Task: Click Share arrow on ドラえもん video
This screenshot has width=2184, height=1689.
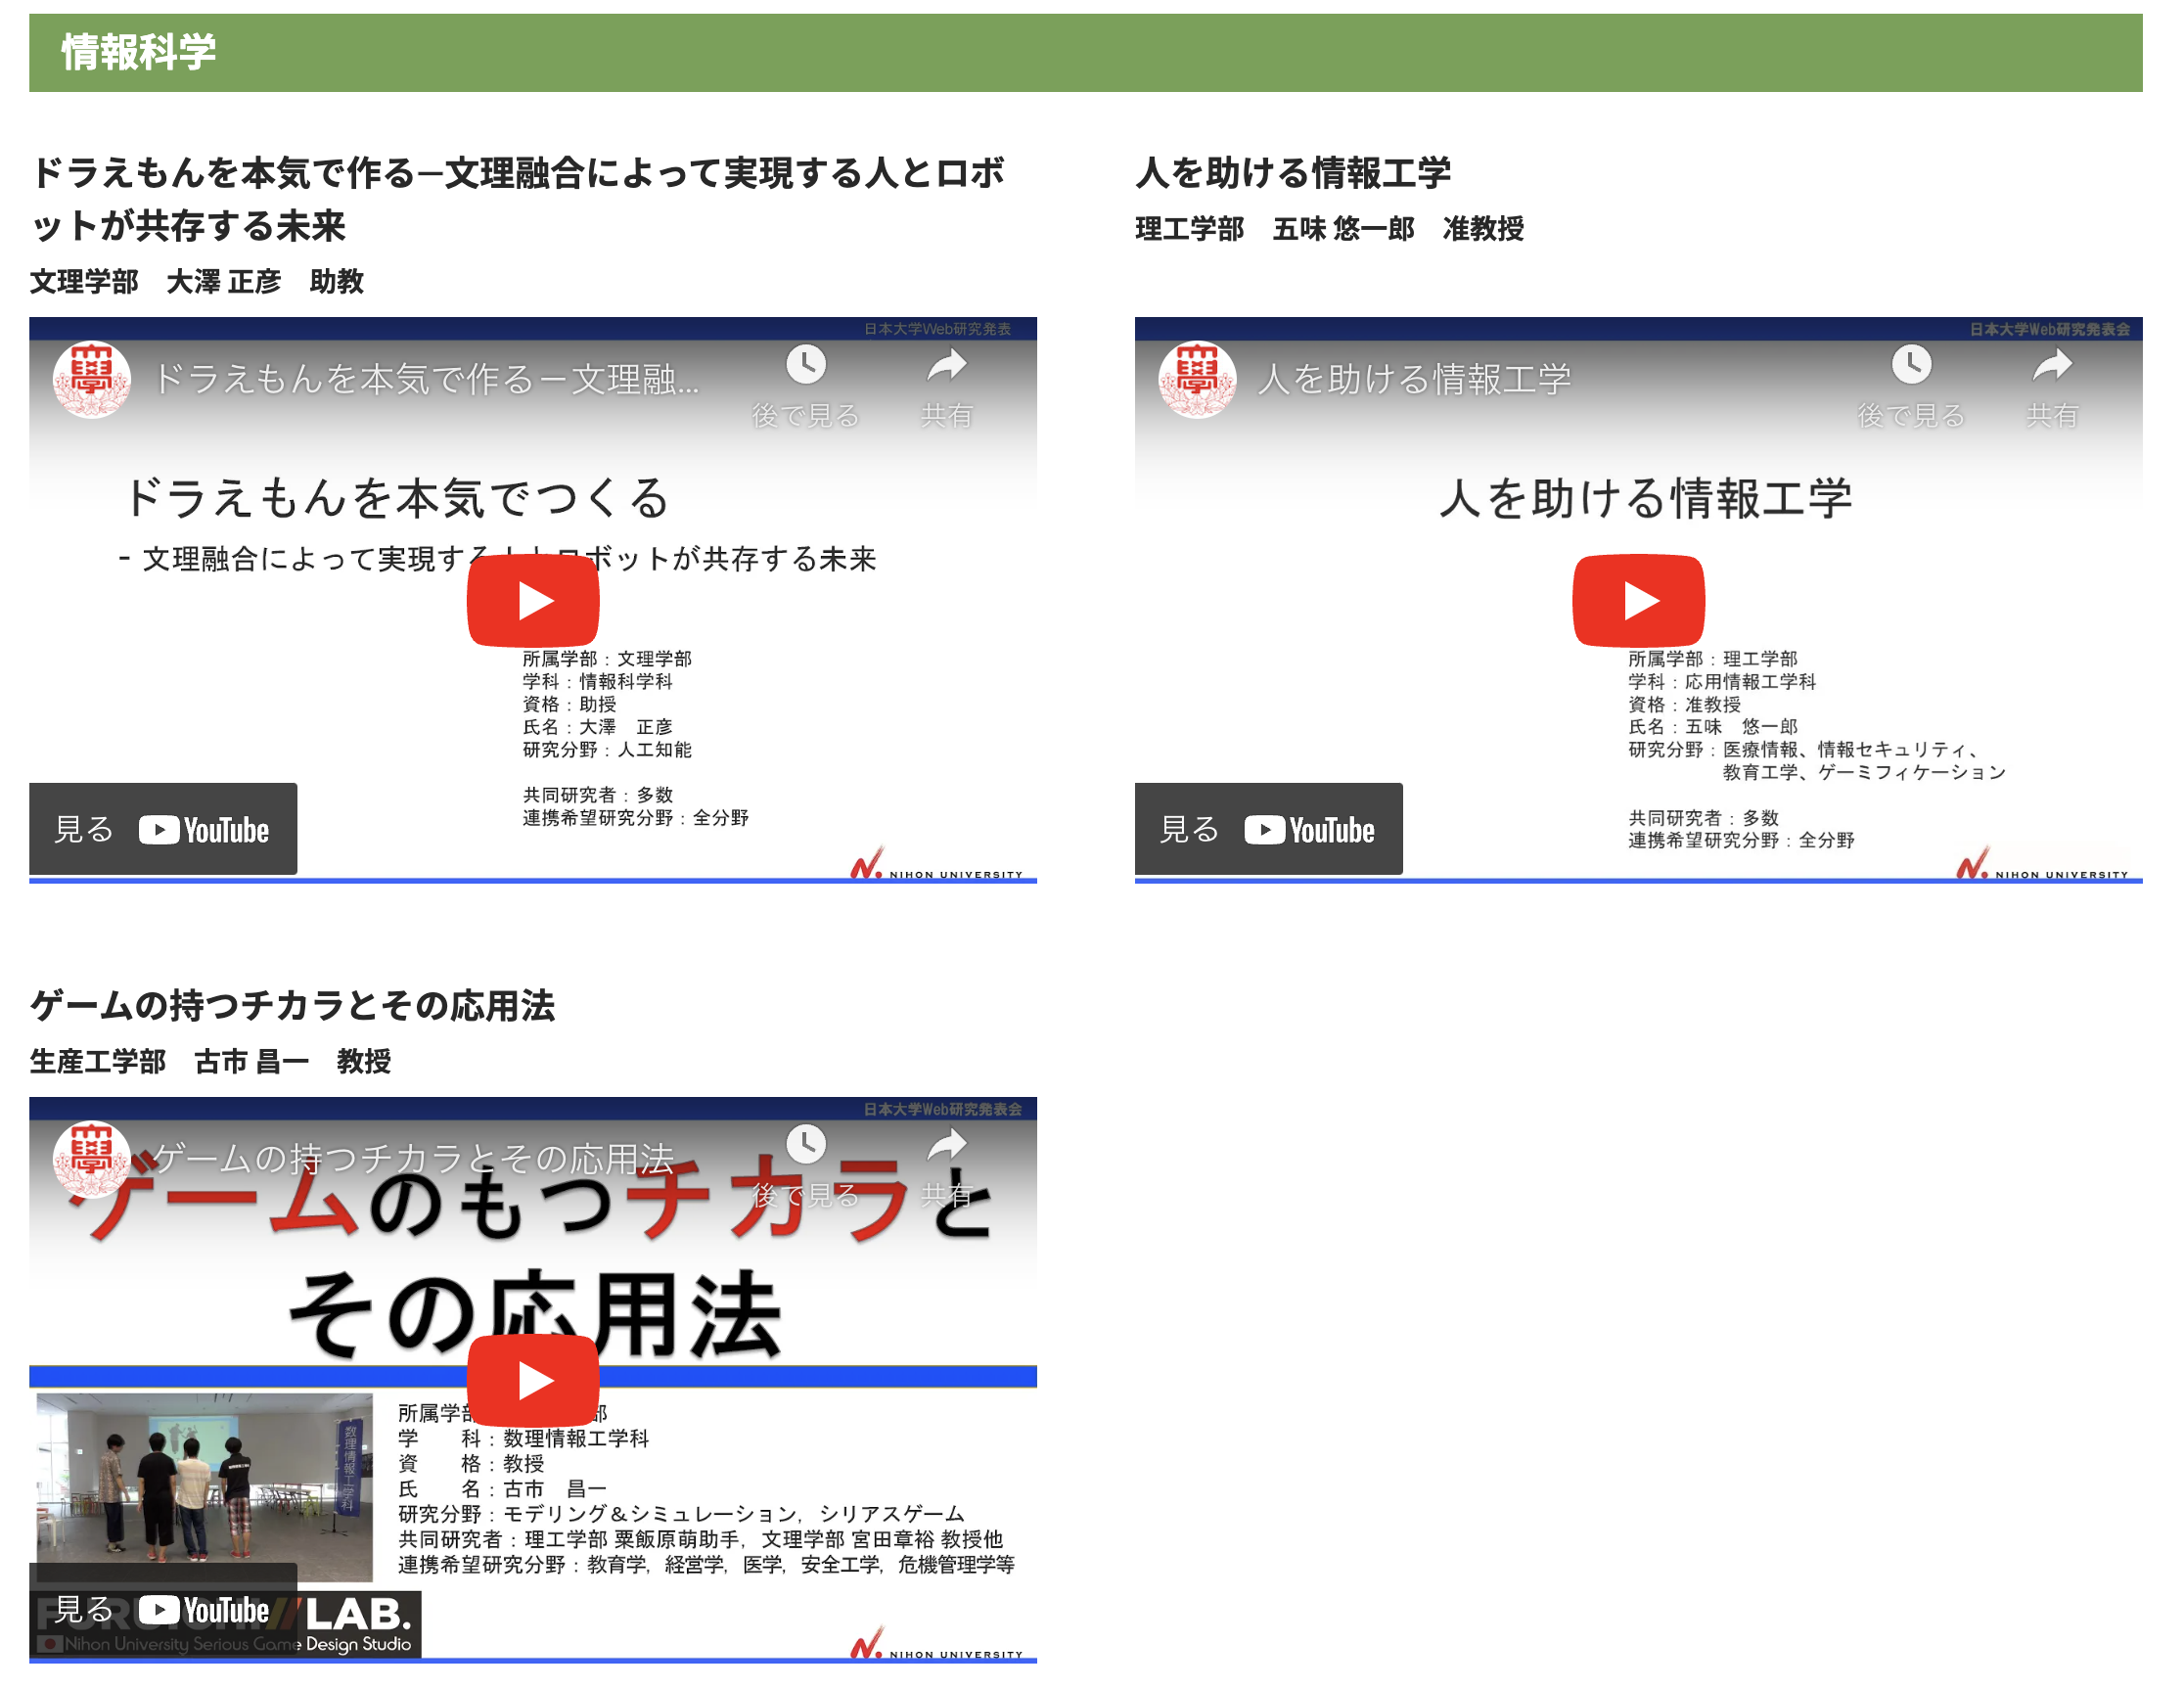Action: [x=945, y=365]
